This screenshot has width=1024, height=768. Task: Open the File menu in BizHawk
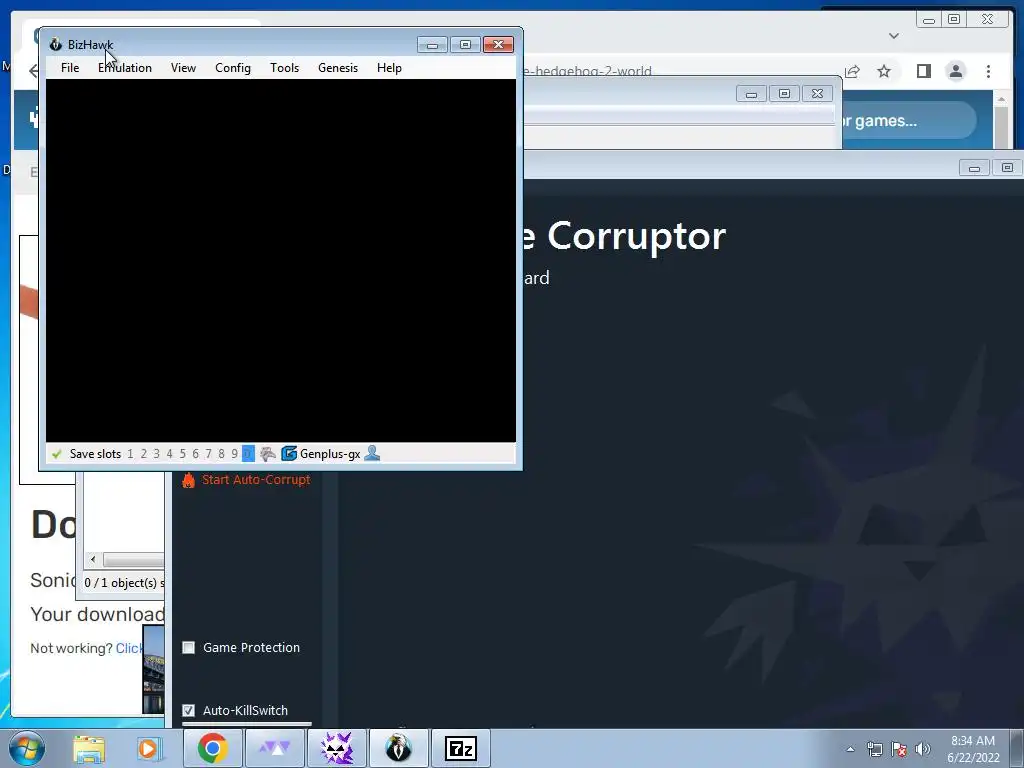[70, 68]
